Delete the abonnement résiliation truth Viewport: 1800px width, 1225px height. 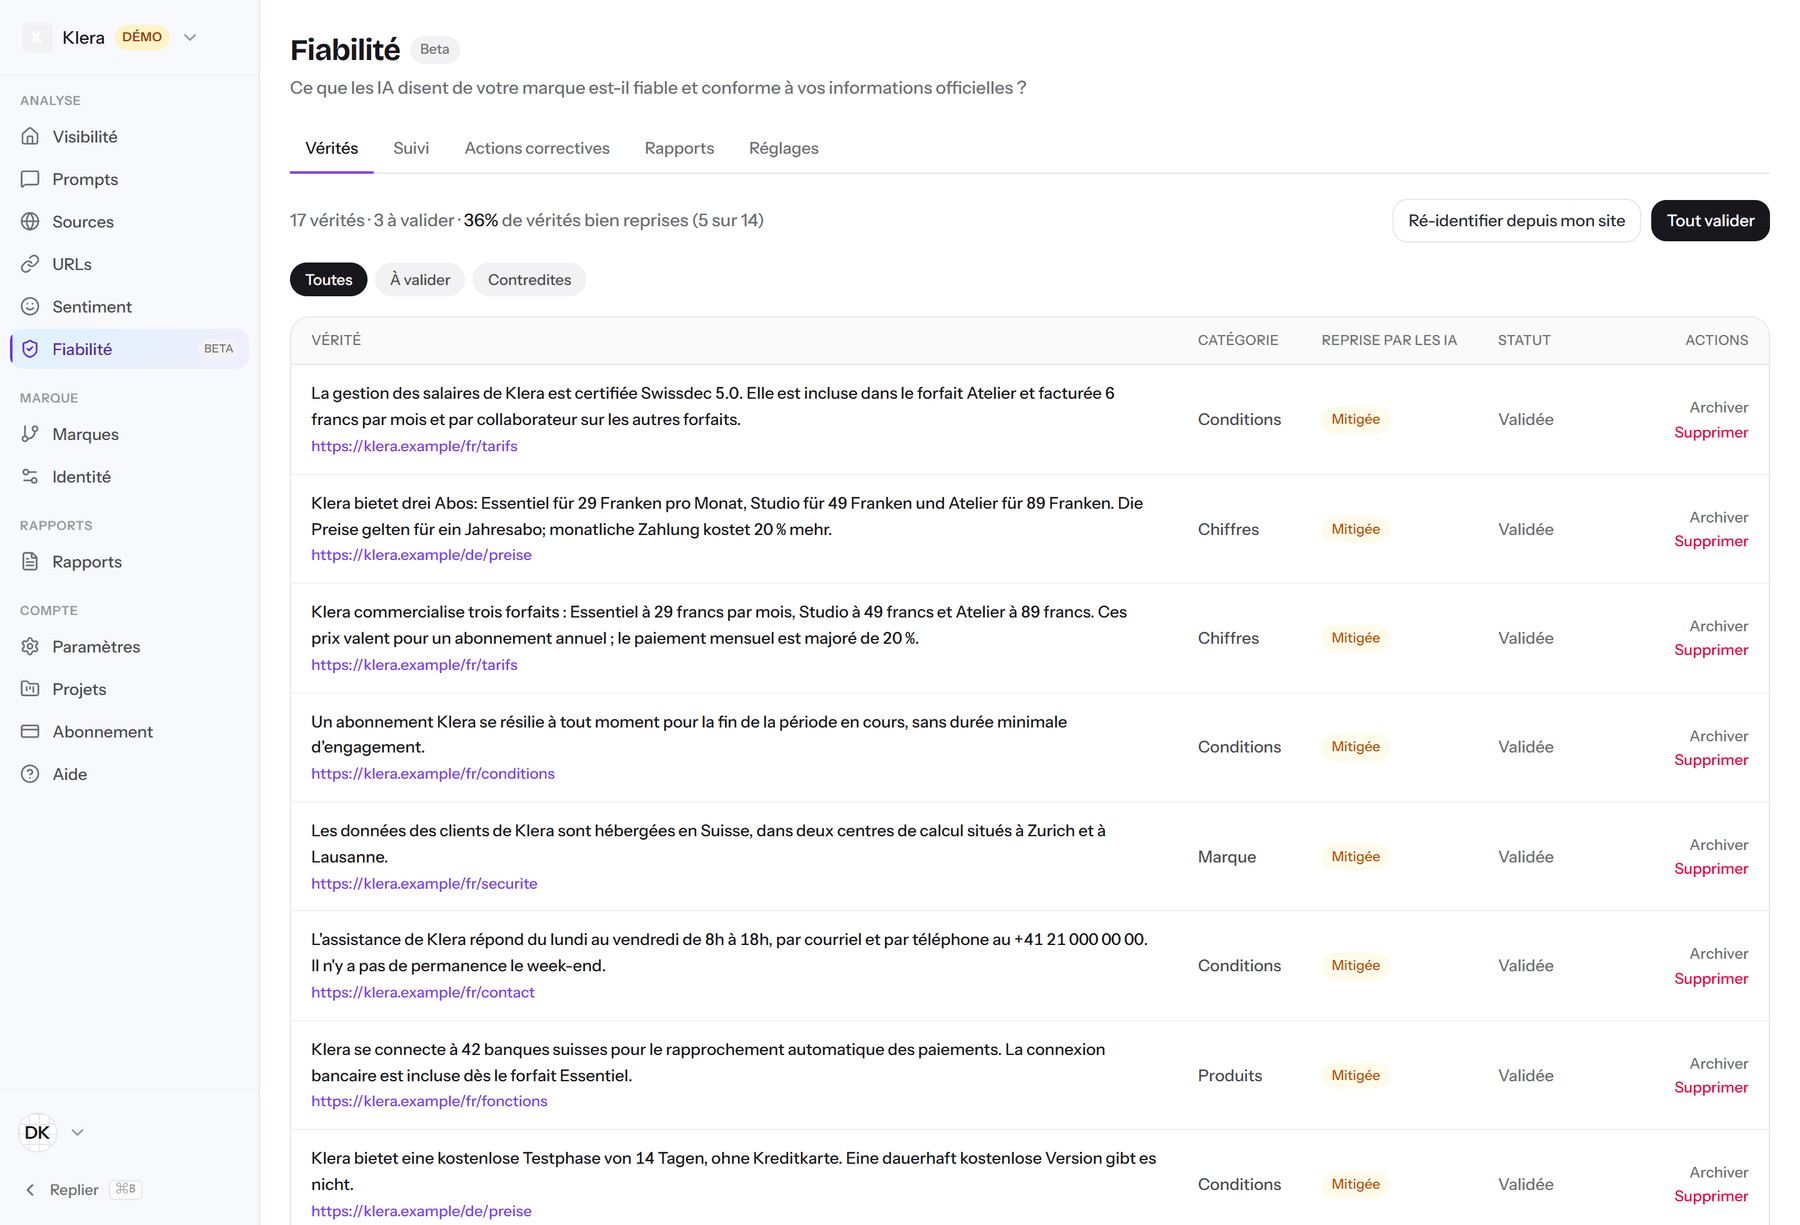(x=1711, y=760)
